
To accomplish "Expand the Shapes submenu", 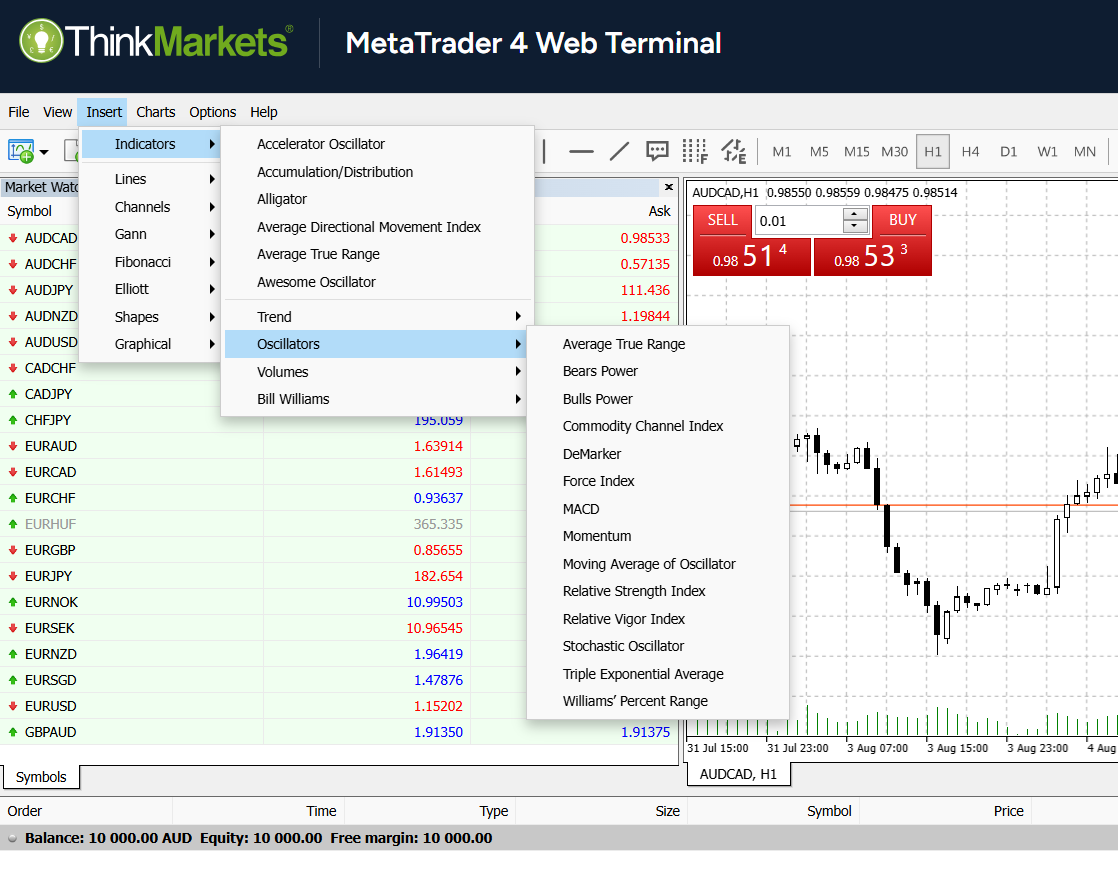I will pos(150,317).
